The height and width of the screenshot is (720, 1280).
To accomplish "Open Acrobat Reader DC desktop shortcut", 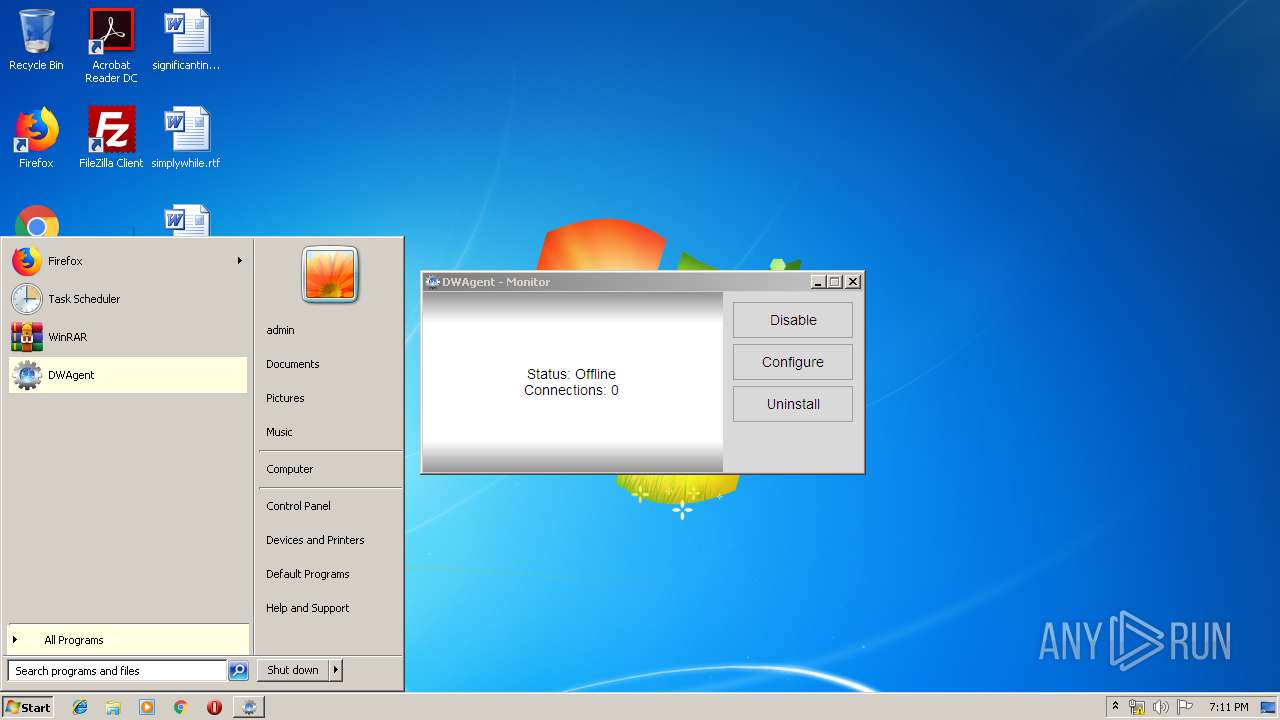I will click(x=111, y=45).
